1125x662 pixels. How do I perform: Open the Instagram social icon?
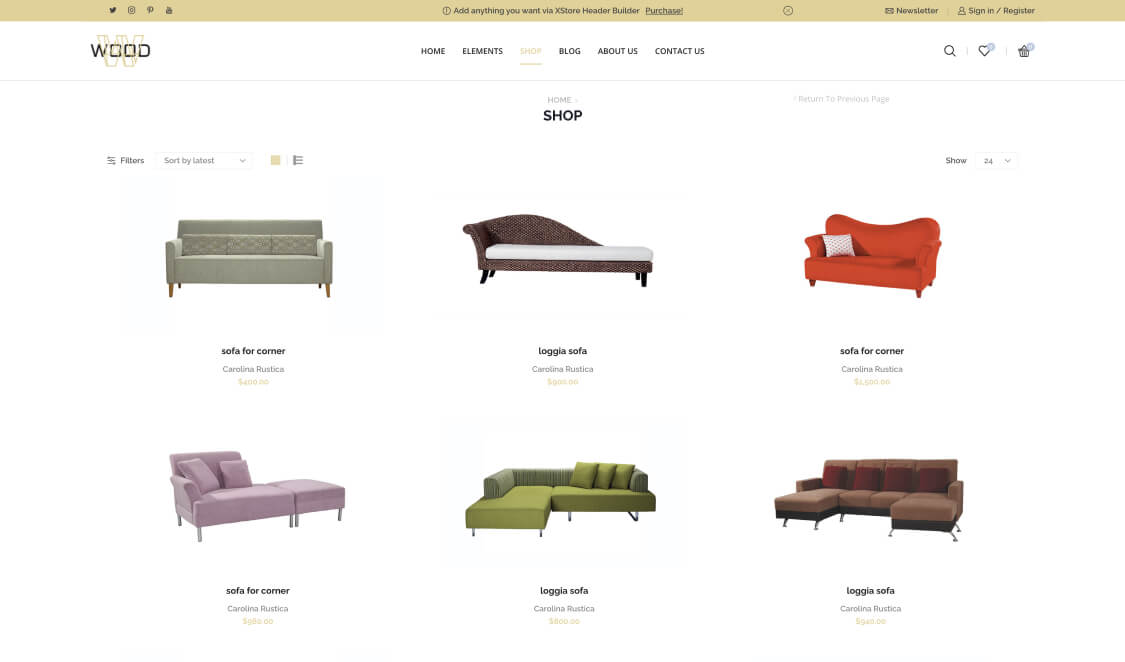[x=131, y=10]
